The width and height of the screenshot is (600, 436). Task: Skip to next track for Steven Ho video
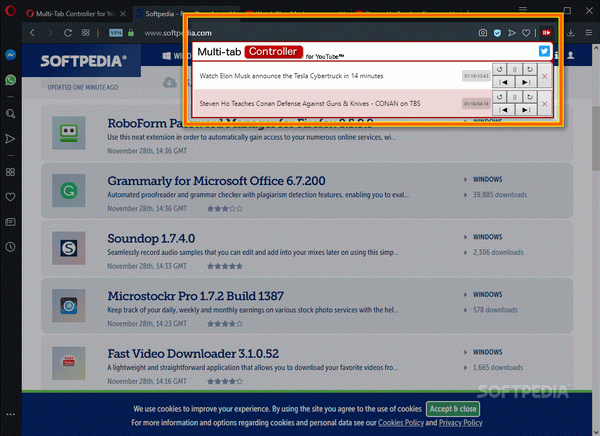point(526,110)
